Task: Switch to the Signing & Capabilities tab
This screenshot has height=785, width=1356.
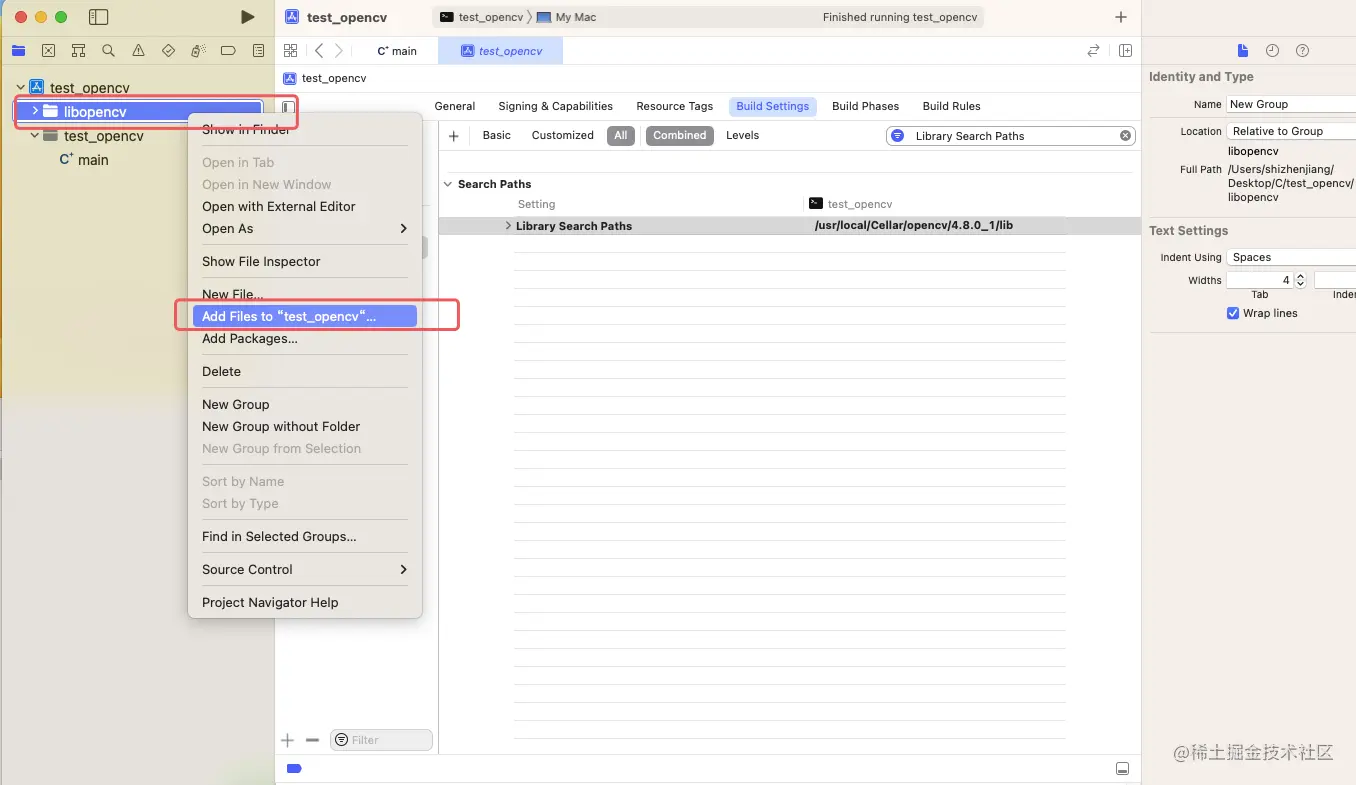Action: coord(555,106)
